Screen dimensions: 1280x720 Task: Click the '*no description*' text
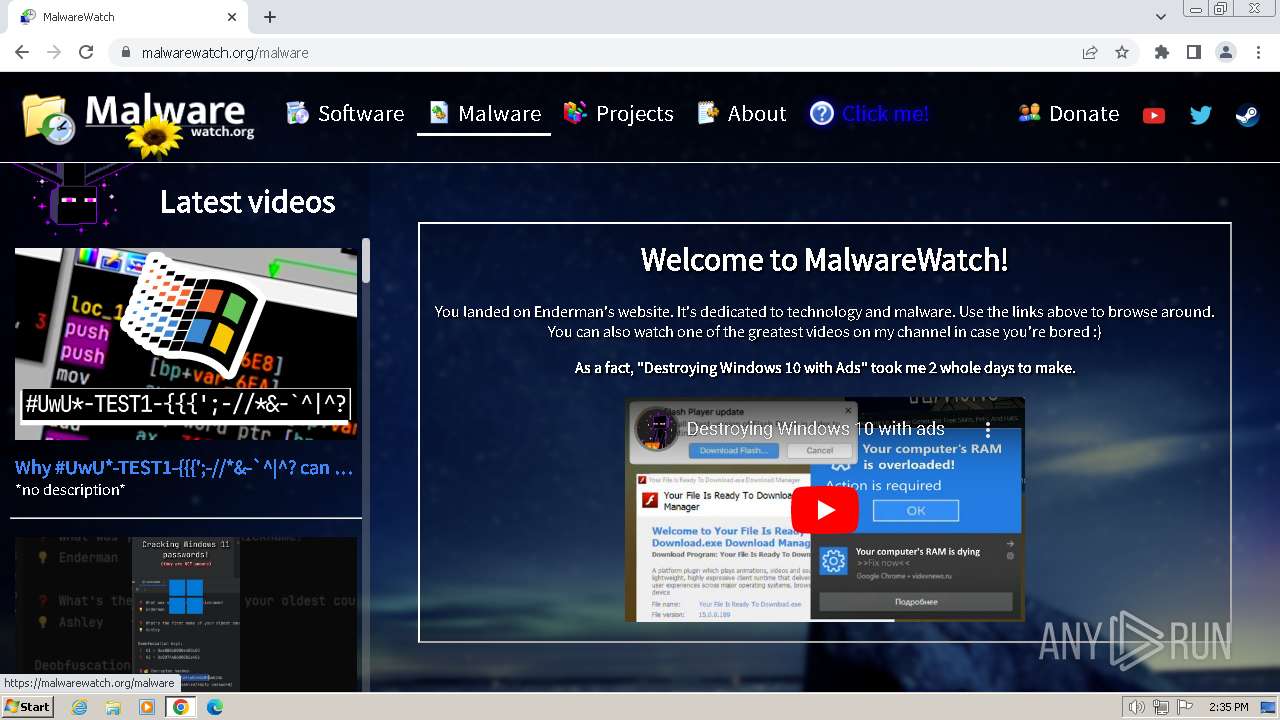point(70,490)
